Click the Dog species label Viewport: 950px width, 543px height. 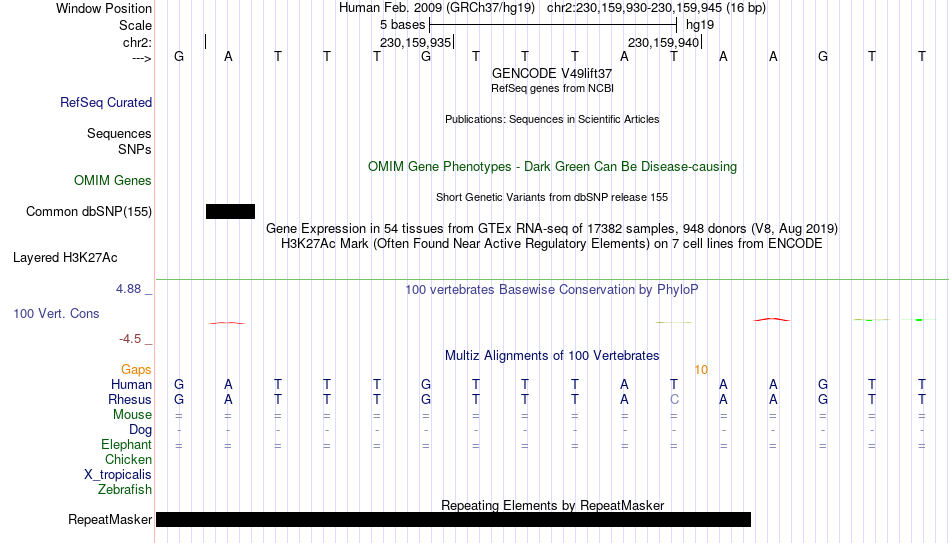tap(141, 430)
